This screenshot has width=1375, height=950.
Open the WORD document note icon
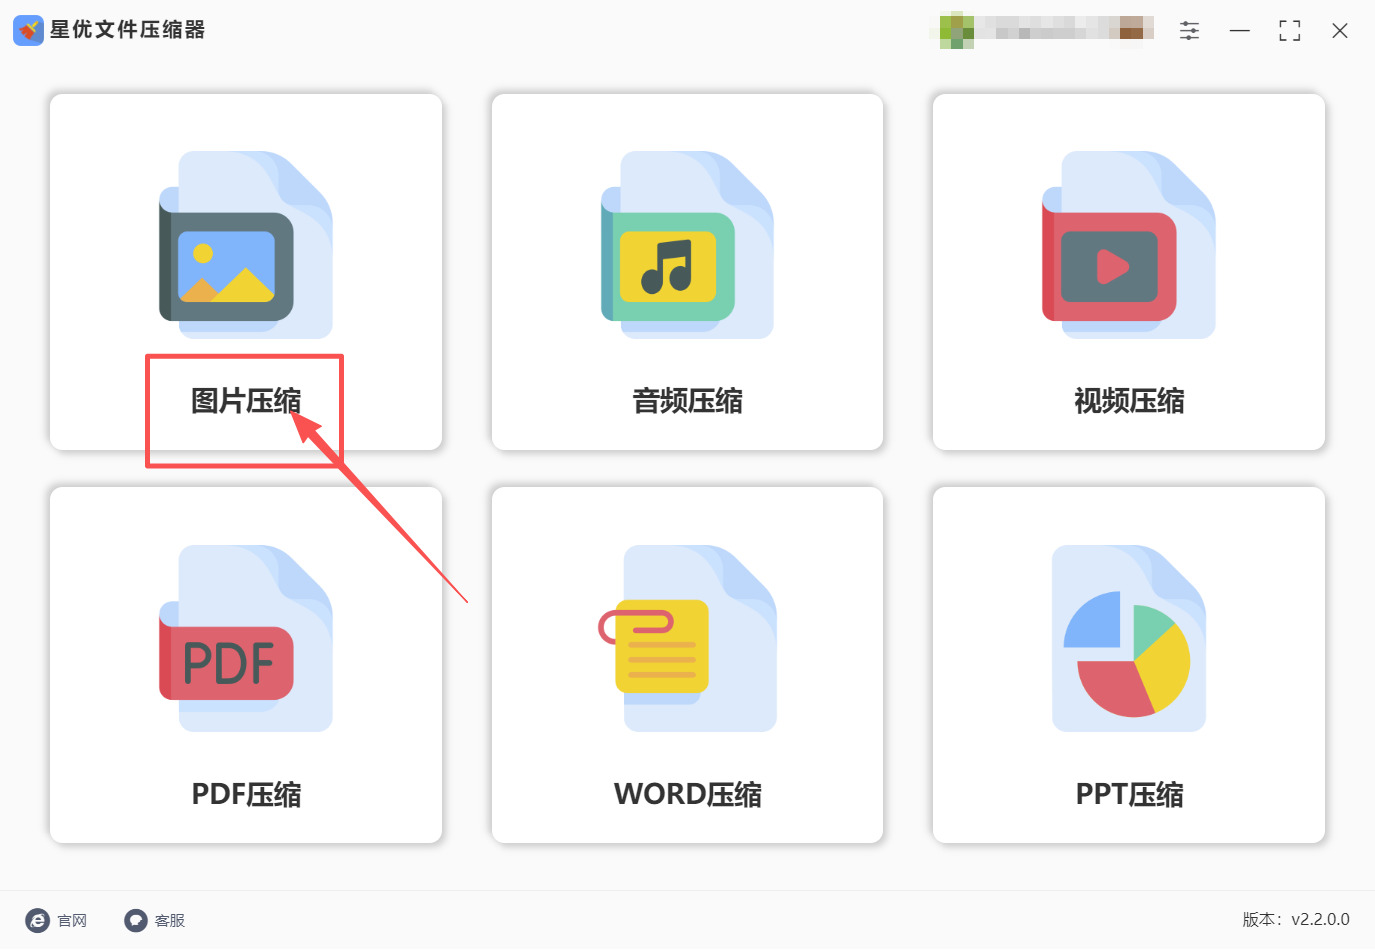pos(687,638)
